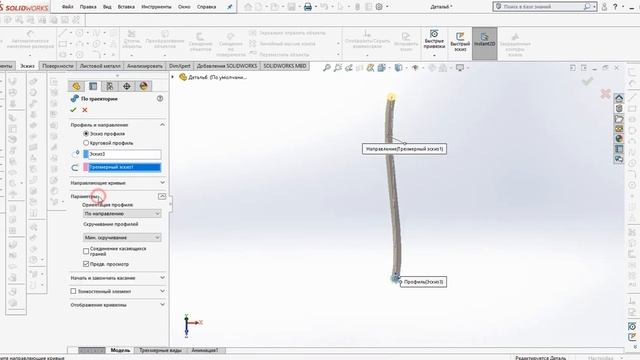
Task: Click the zoom to fit magnifier icon
Action: point(327,68)
